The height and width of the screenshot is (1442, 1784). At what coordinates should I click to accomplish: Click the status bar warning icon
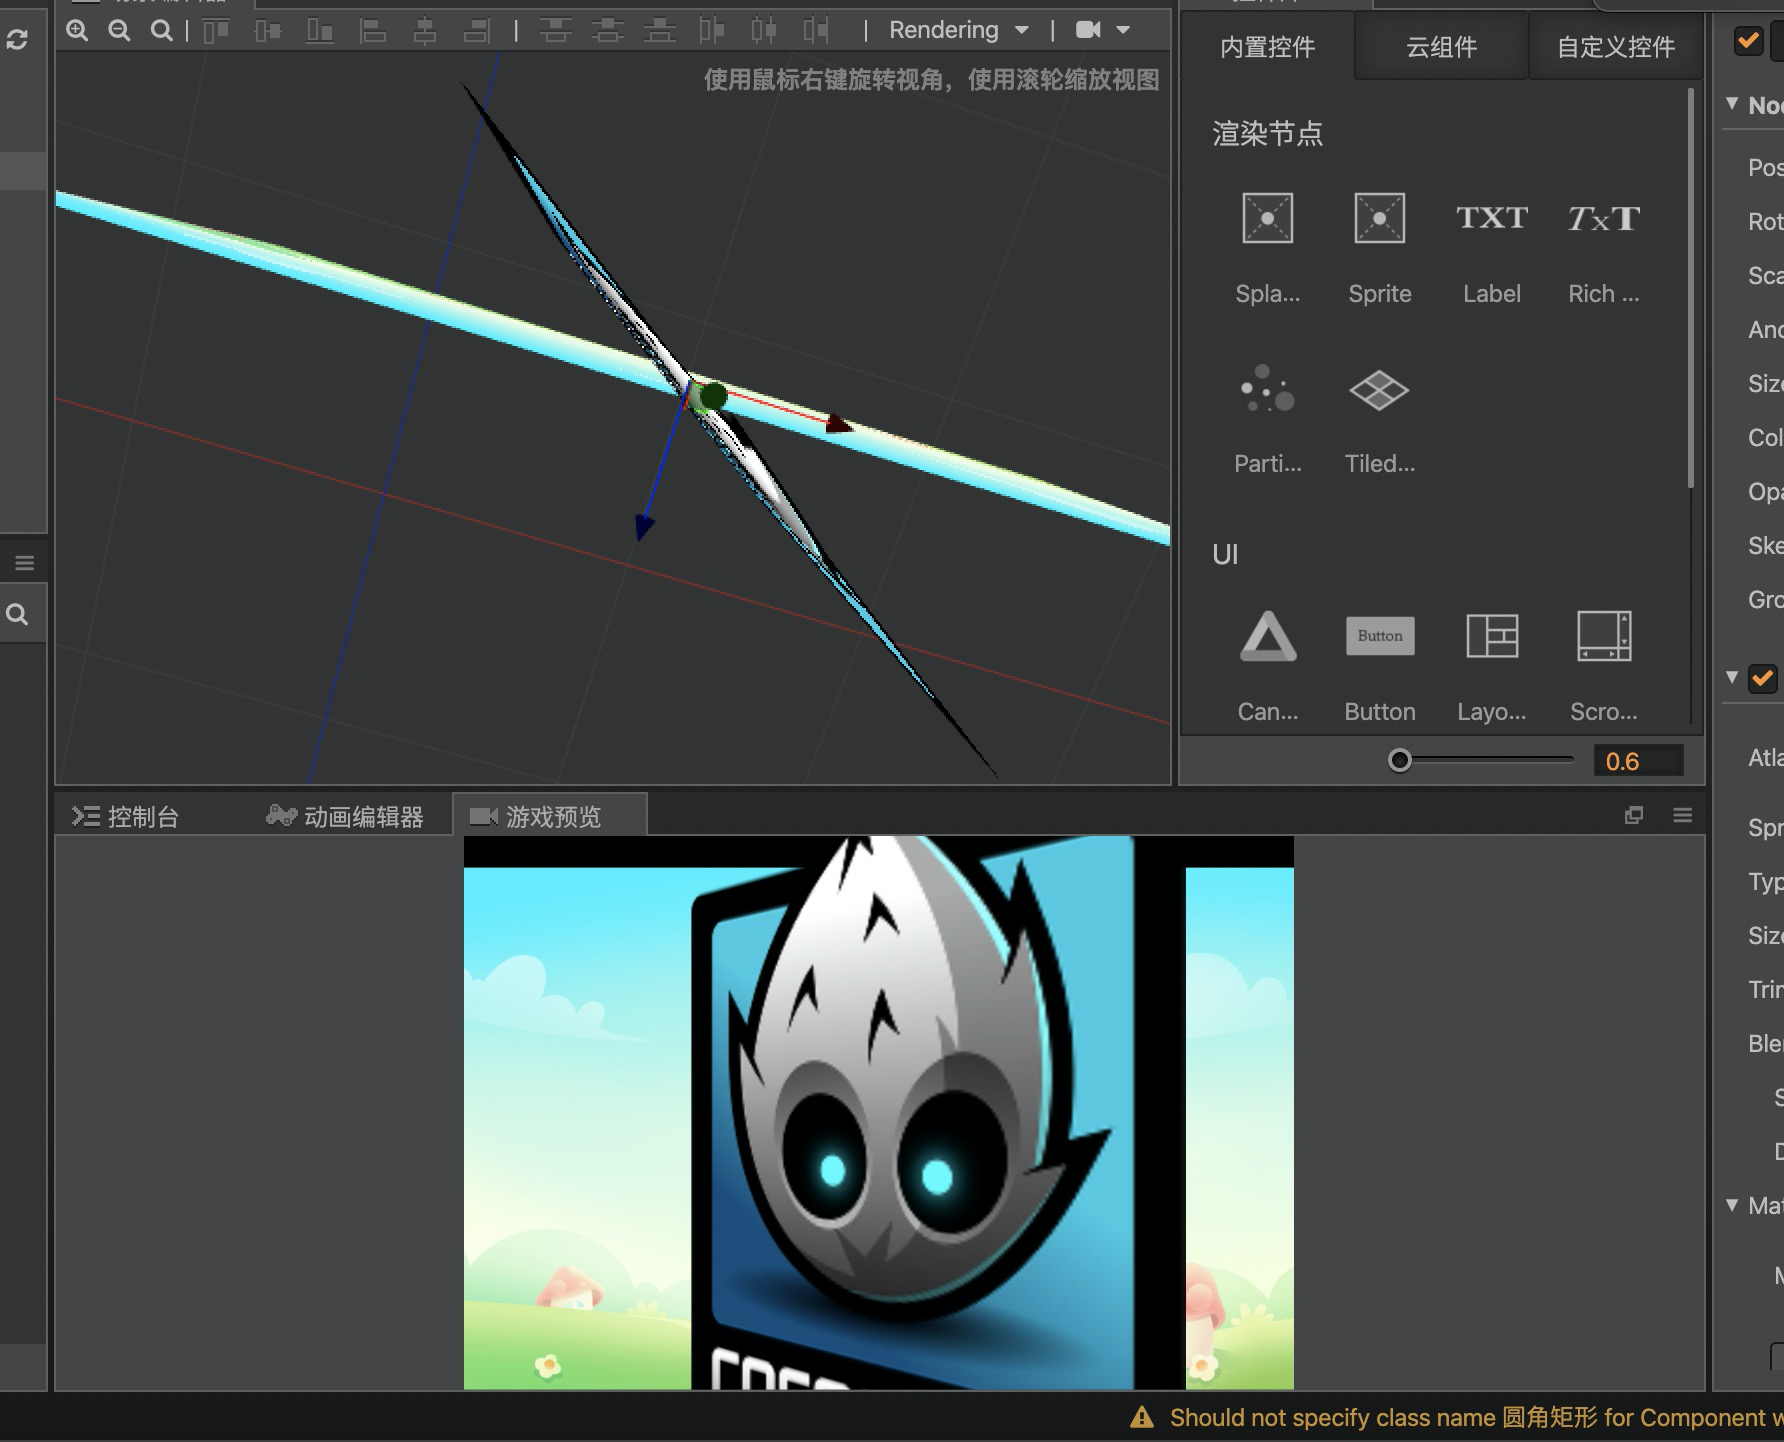pyautogui.click(x=1141, y=1417)
